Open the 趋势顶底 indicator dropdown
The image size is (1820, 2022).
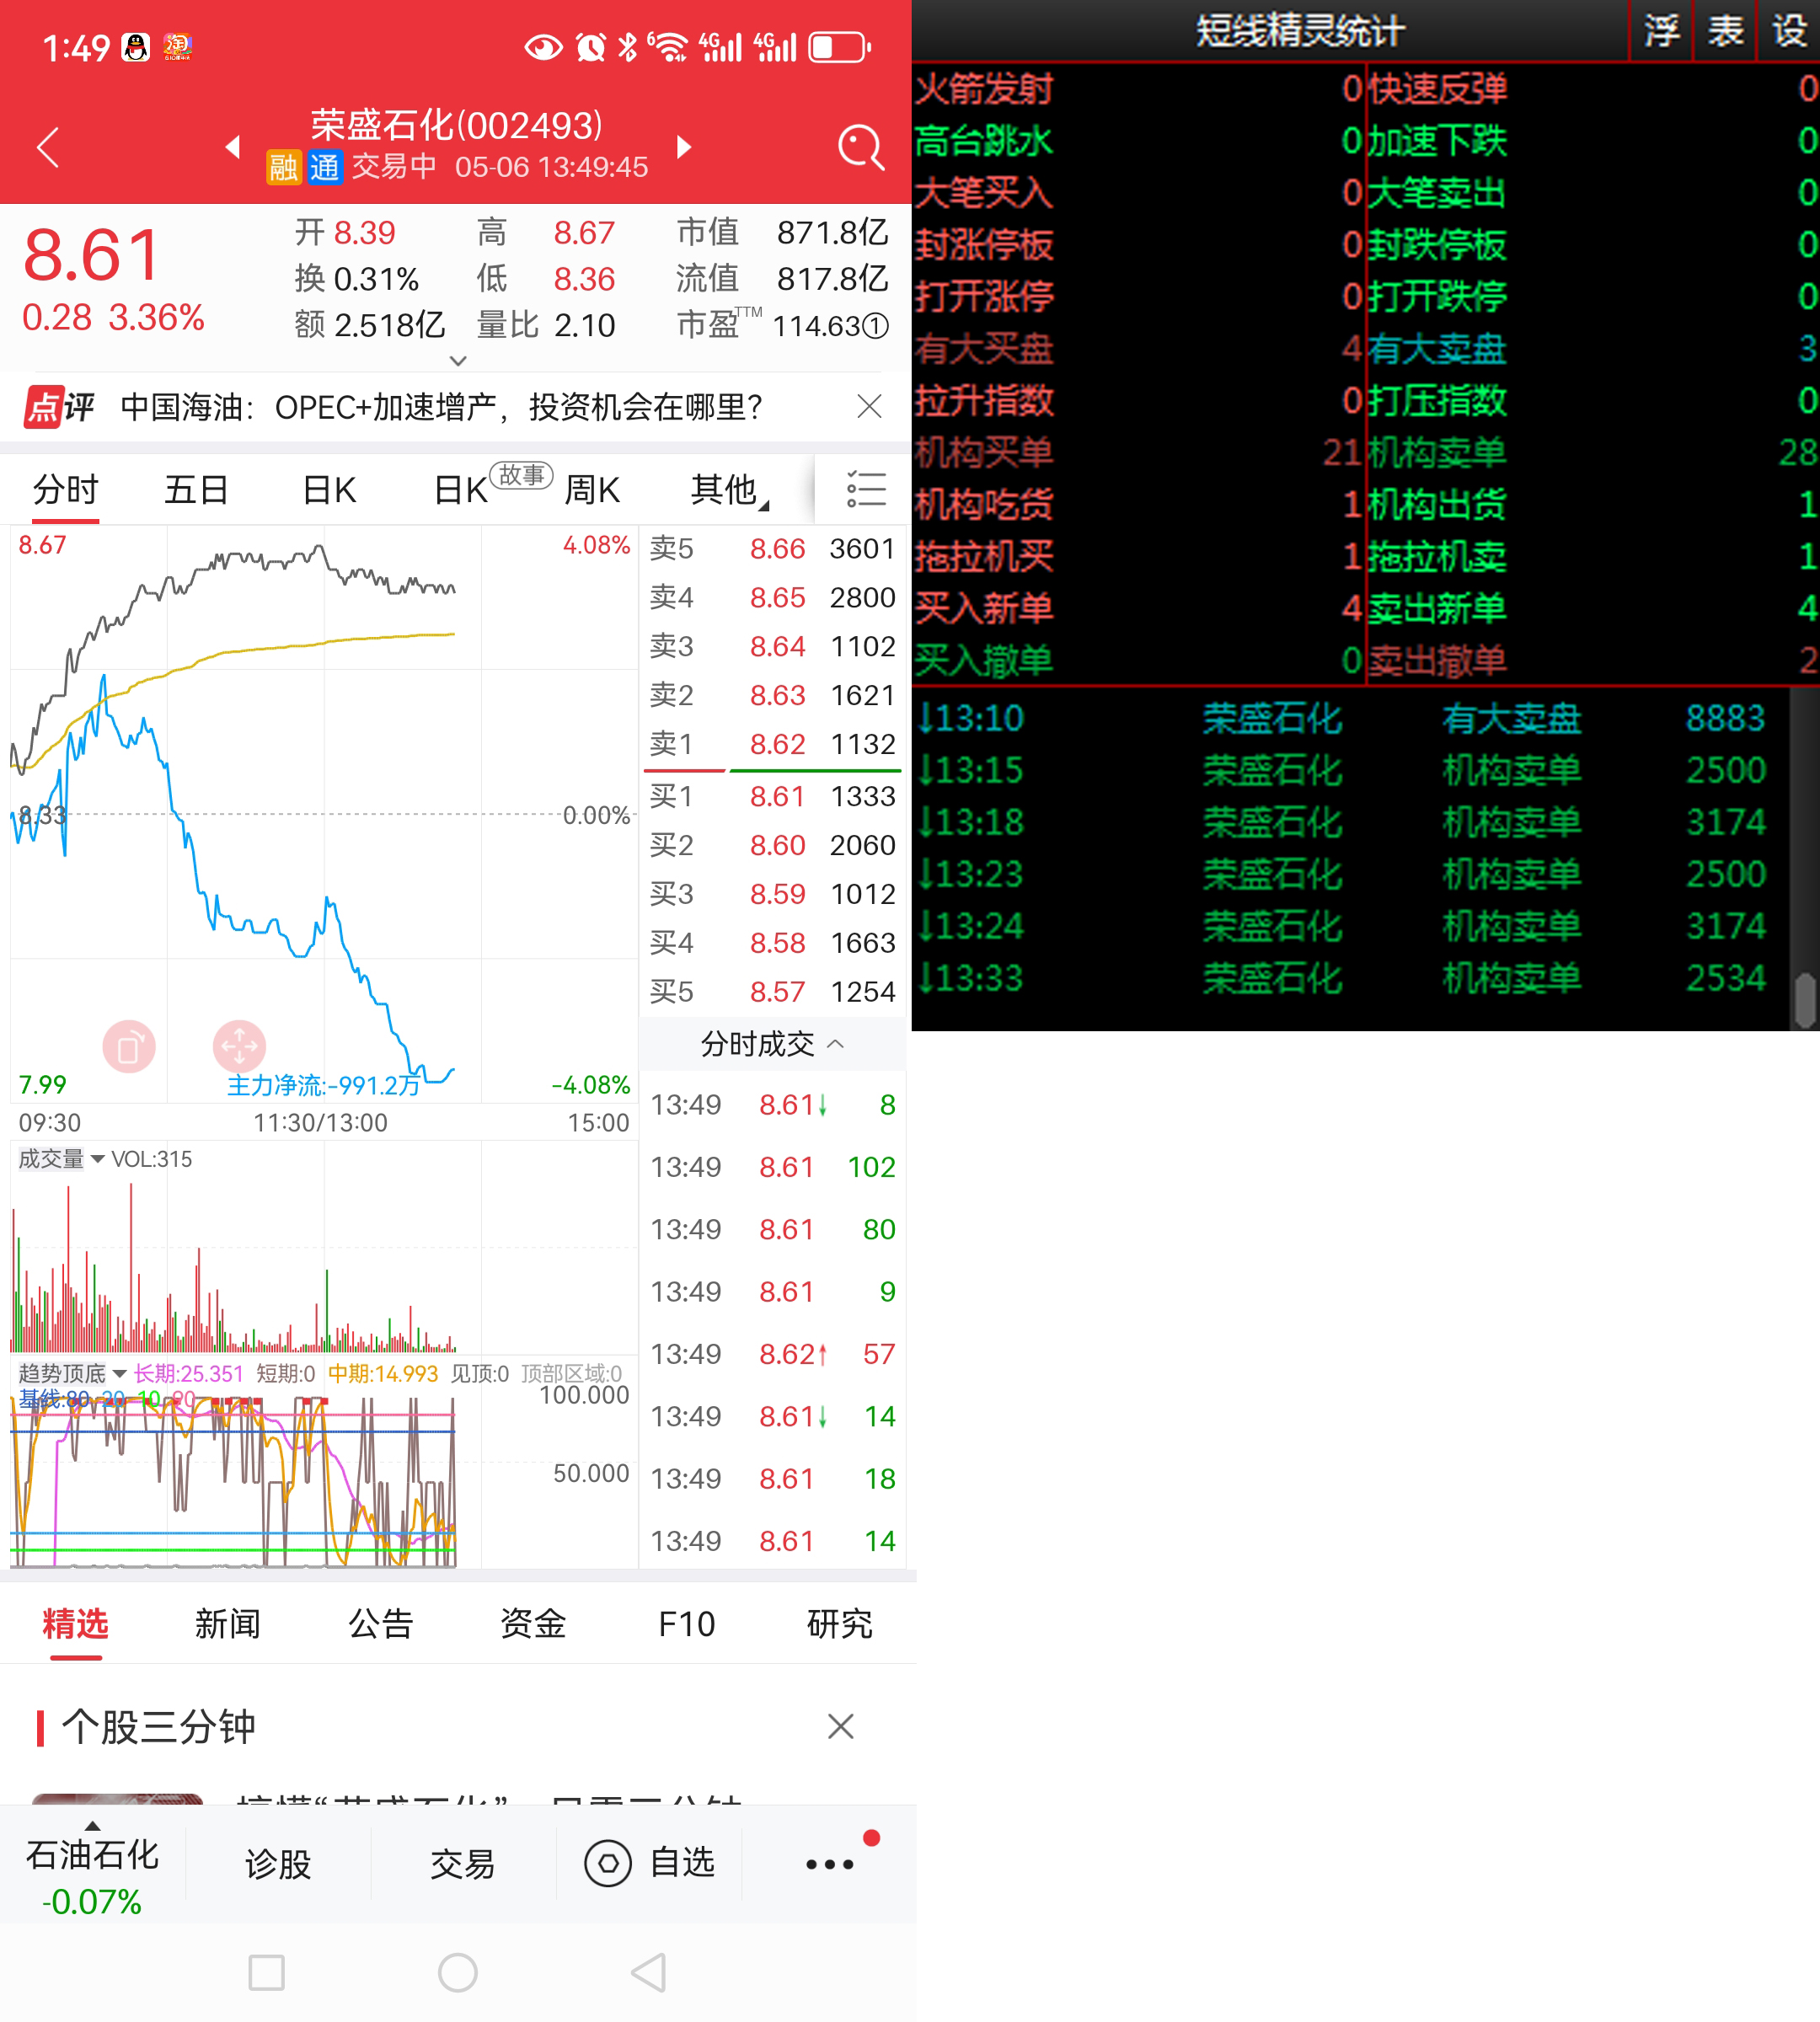click(72, 1373)
